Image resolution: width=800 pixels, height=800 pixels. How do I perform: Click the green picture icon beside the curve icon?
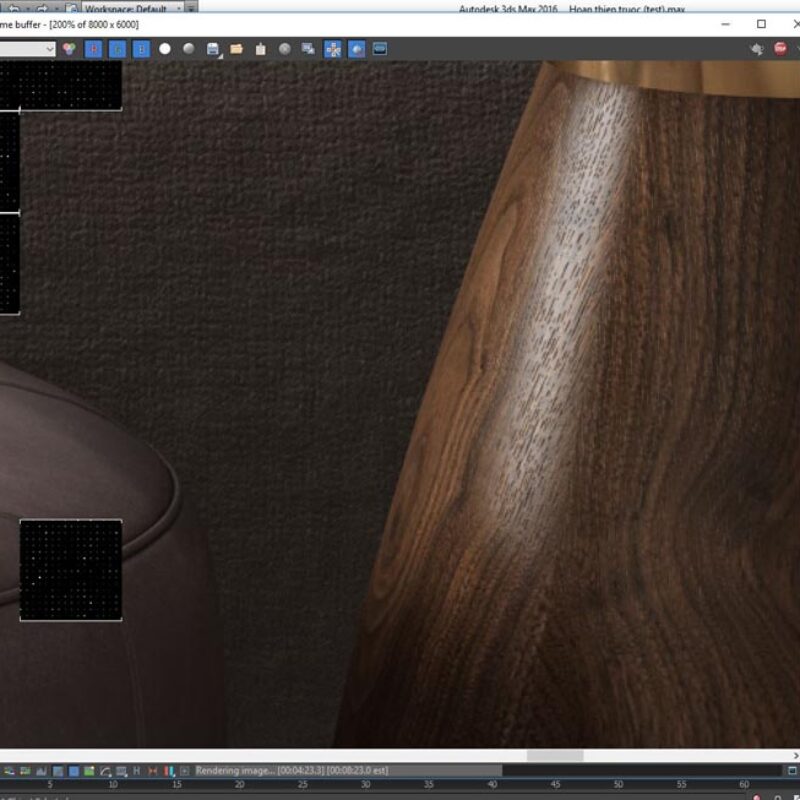(x=89, y=771)
